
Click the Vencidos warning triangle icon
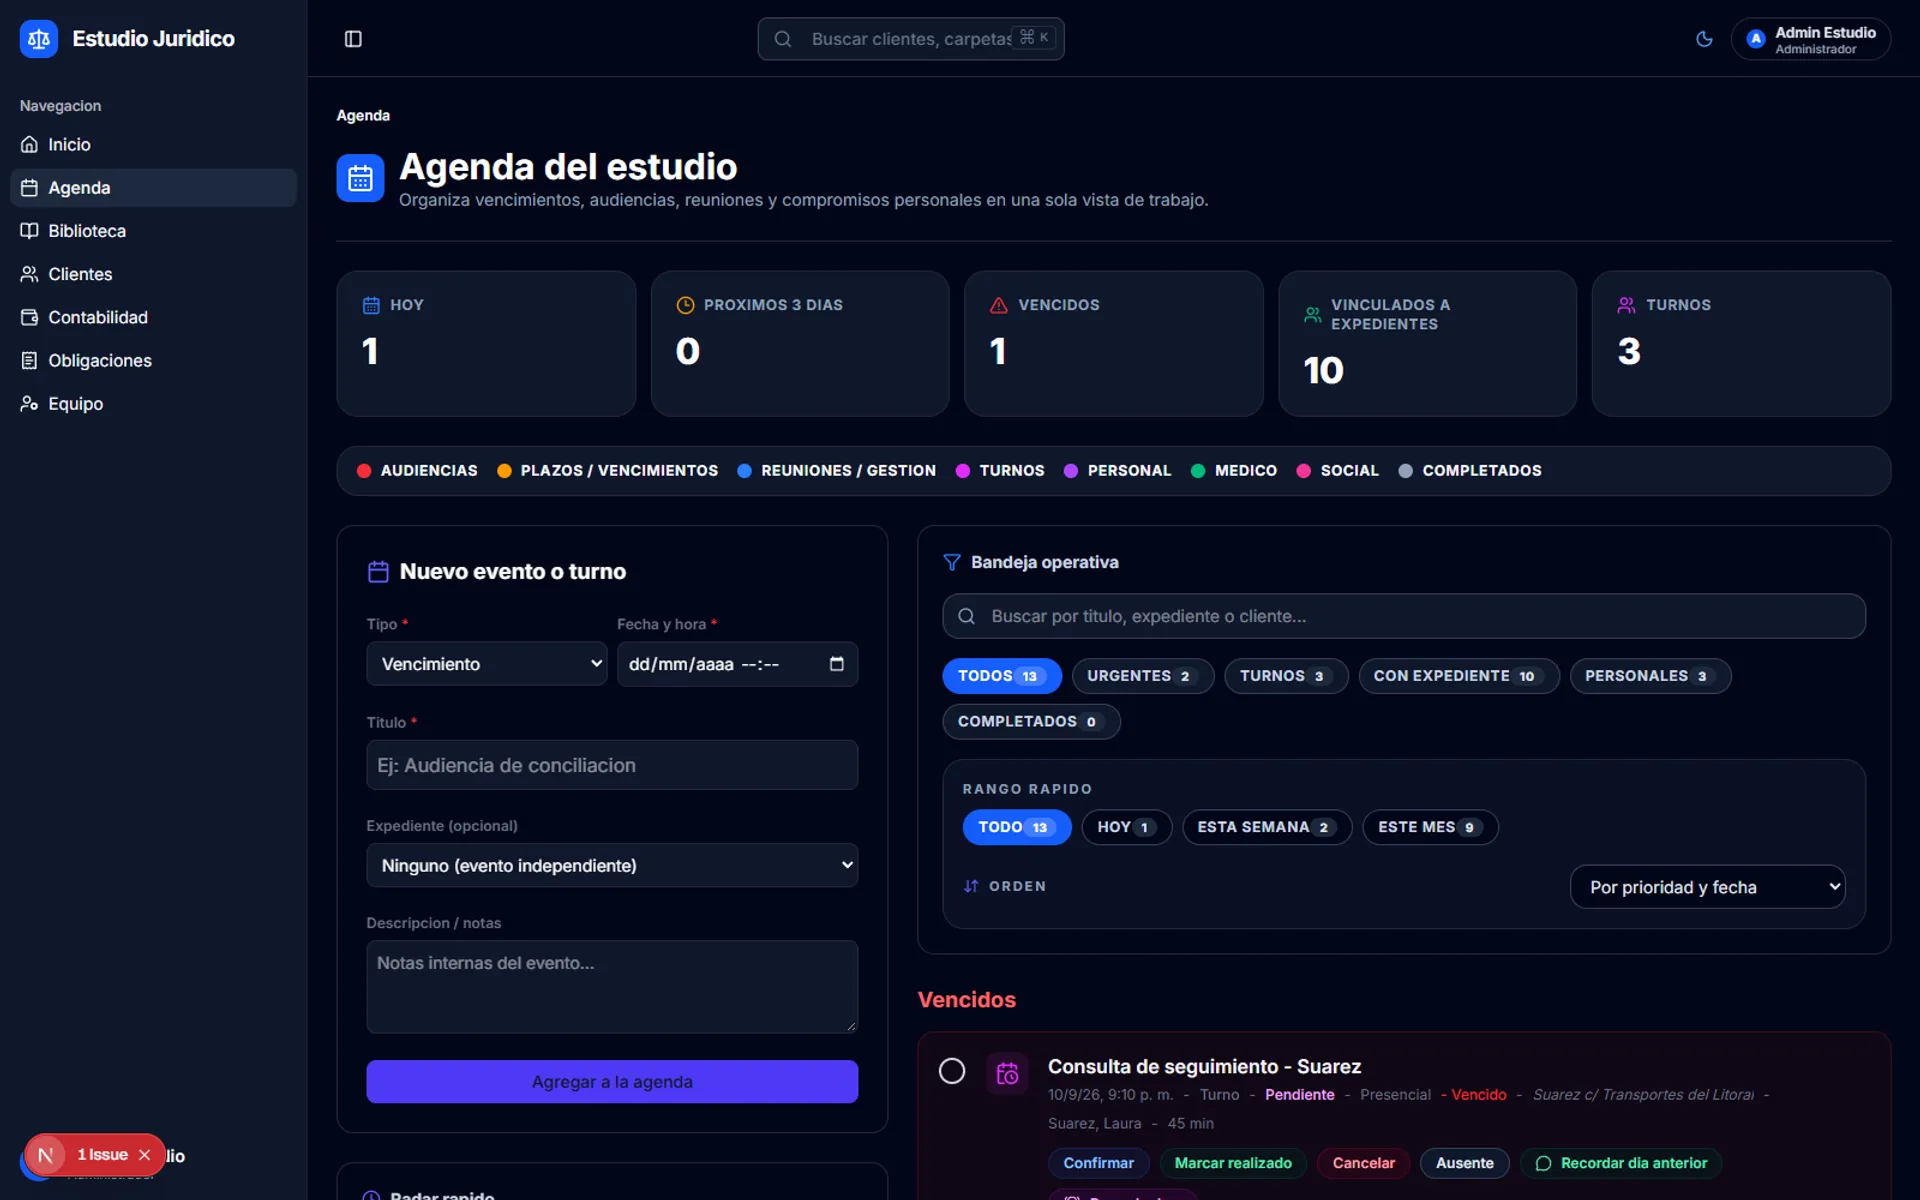pos(998,305)
